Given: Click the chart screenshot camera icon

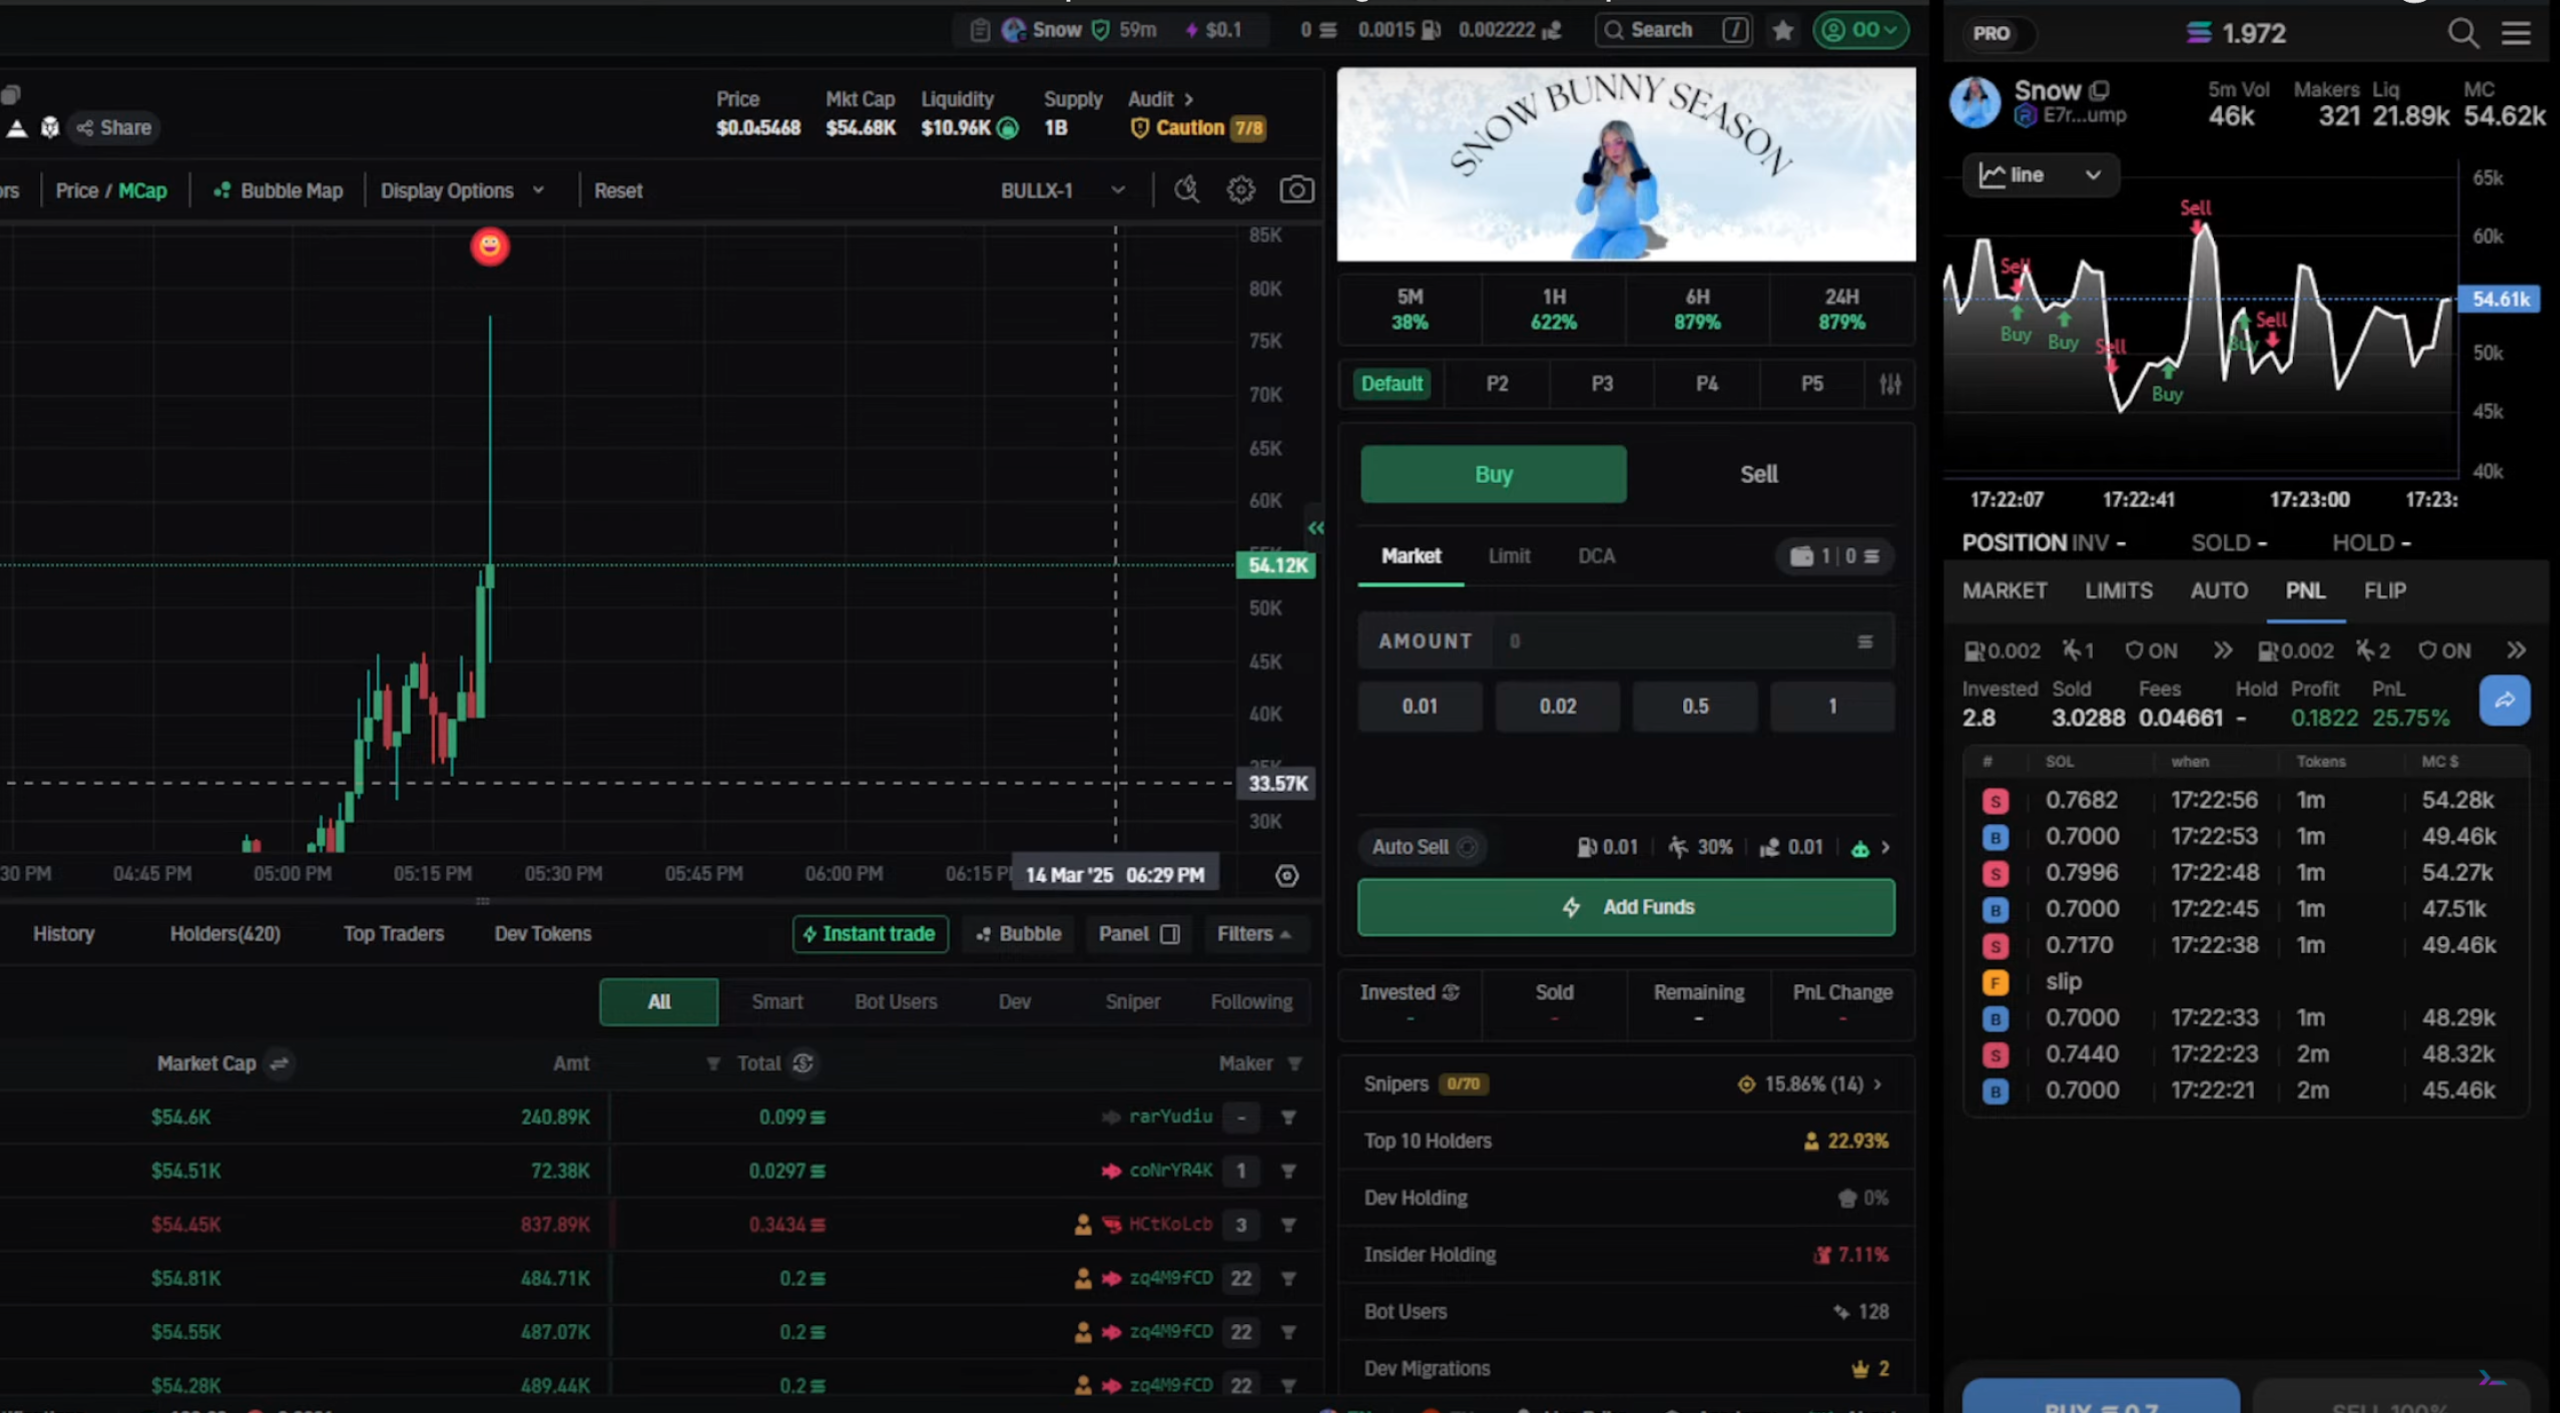Looking at the screenshot, I should click(x=1296, y=190).
